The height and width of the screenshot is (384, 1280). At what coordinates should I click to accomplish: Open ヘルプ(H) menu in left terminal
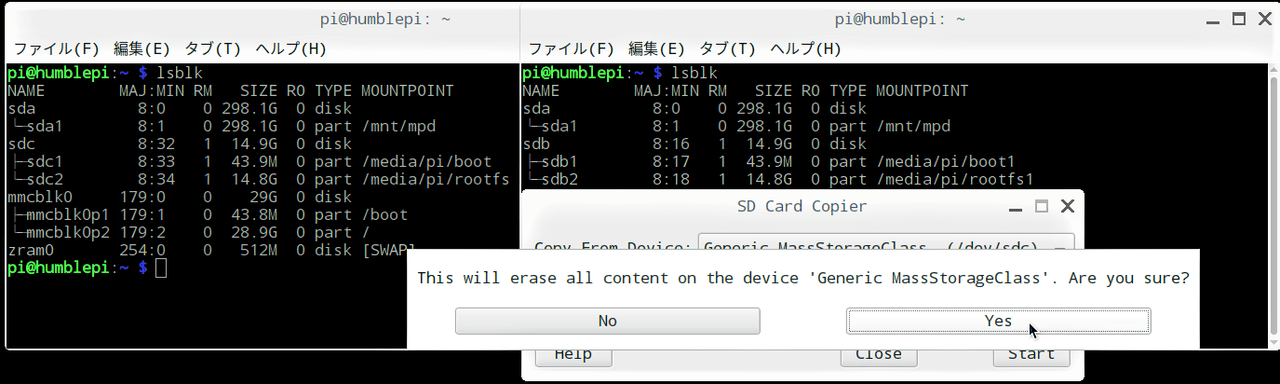[x=291, y=48]
